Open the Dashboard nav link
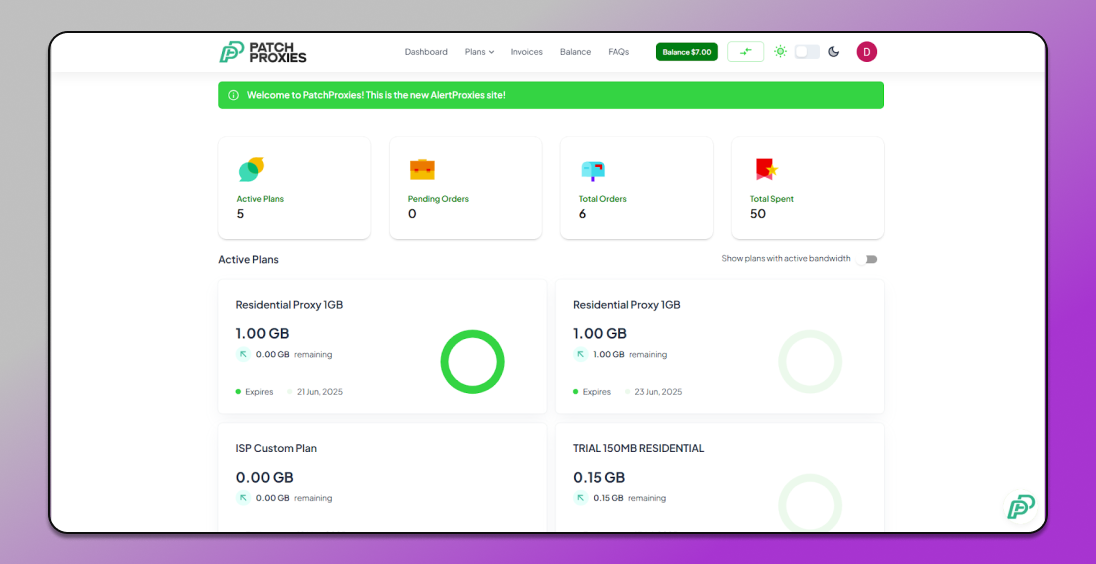Image resolution: width=1096 pixels, height=564 pixels. tap(426, 52)
